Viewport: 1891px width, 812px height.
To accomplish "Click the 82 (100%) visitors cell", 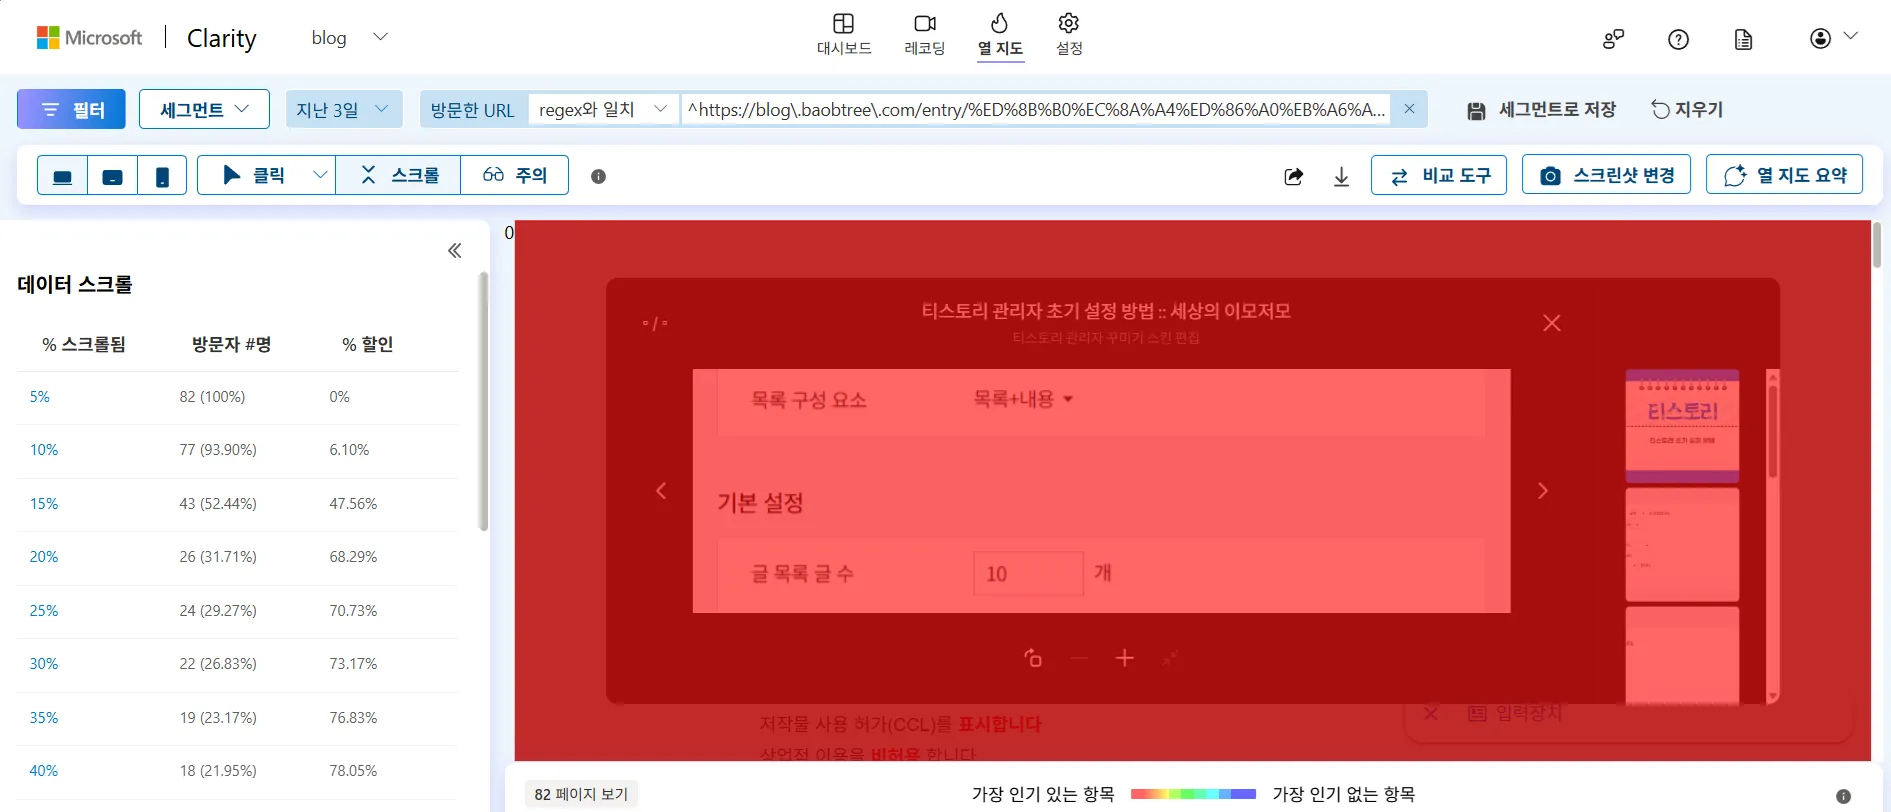I will click(x=212, y=397).
